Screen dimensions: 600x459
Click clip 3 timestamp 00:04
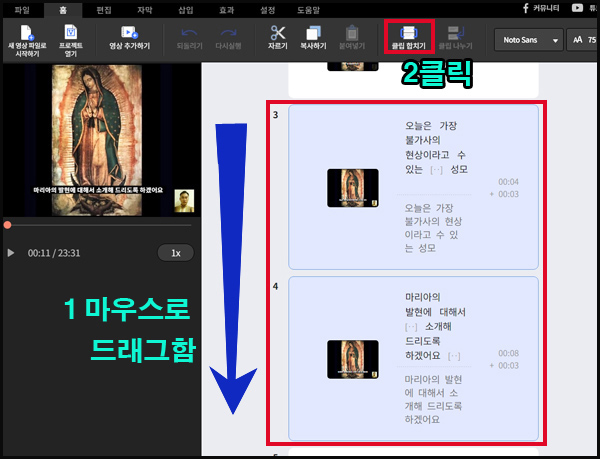tap(508, 182)
